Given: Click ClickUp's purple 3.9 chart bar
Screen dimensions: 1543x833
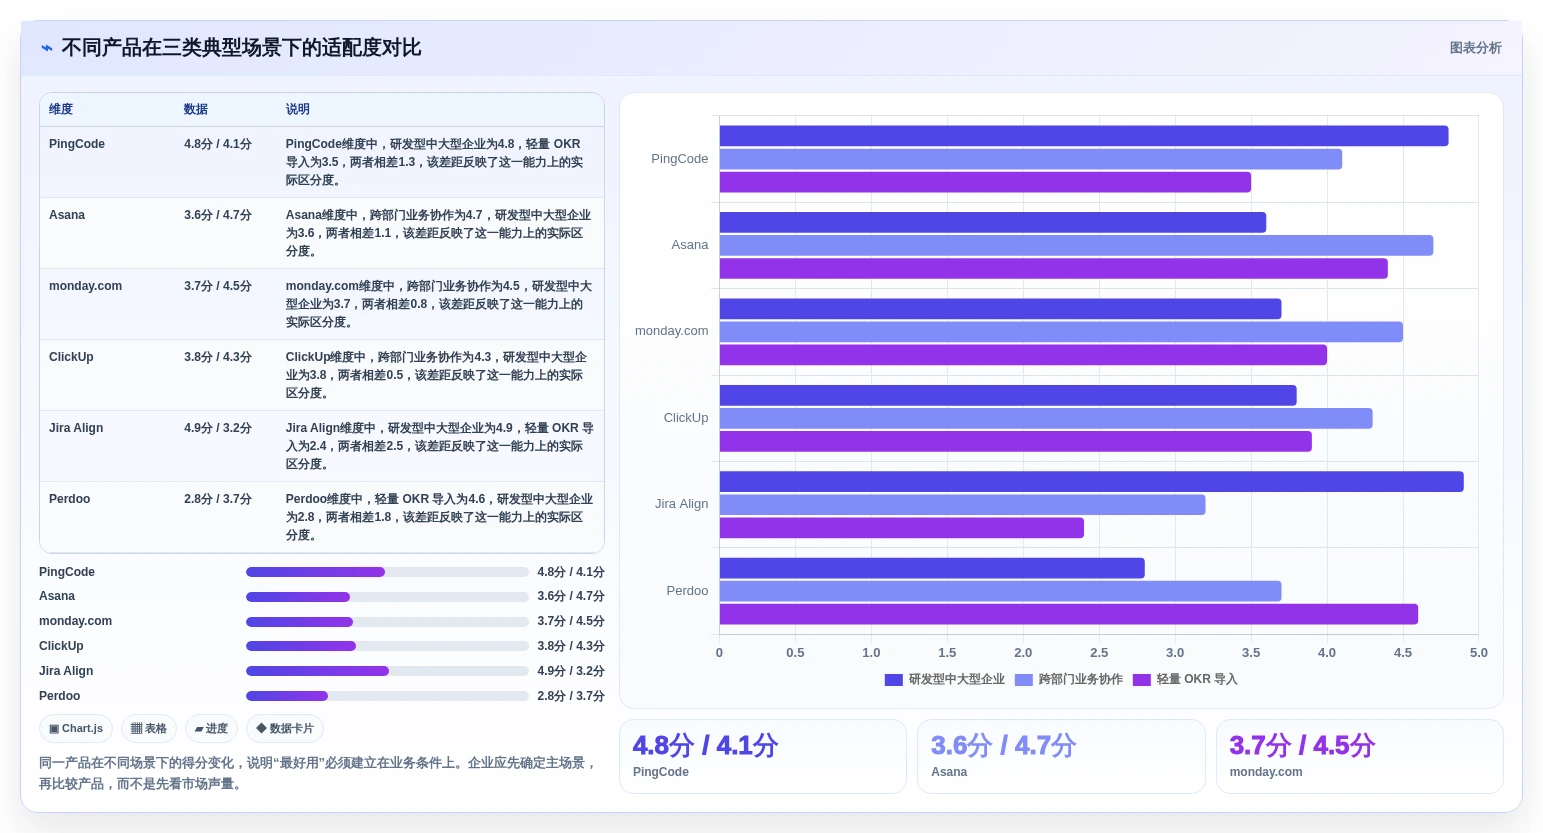Looking at the screenshot, I should 1016,441.
